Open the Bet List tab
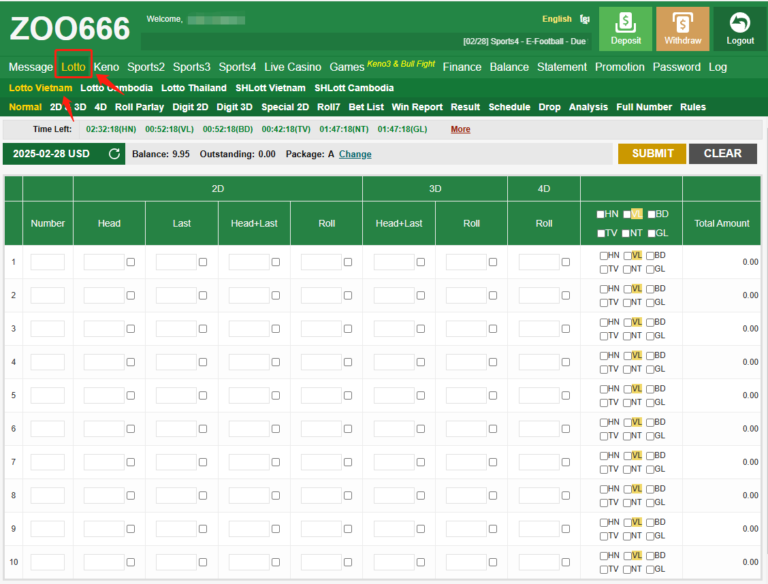Image resolution: width=768 pixels, height=584 pixels. 366,107
